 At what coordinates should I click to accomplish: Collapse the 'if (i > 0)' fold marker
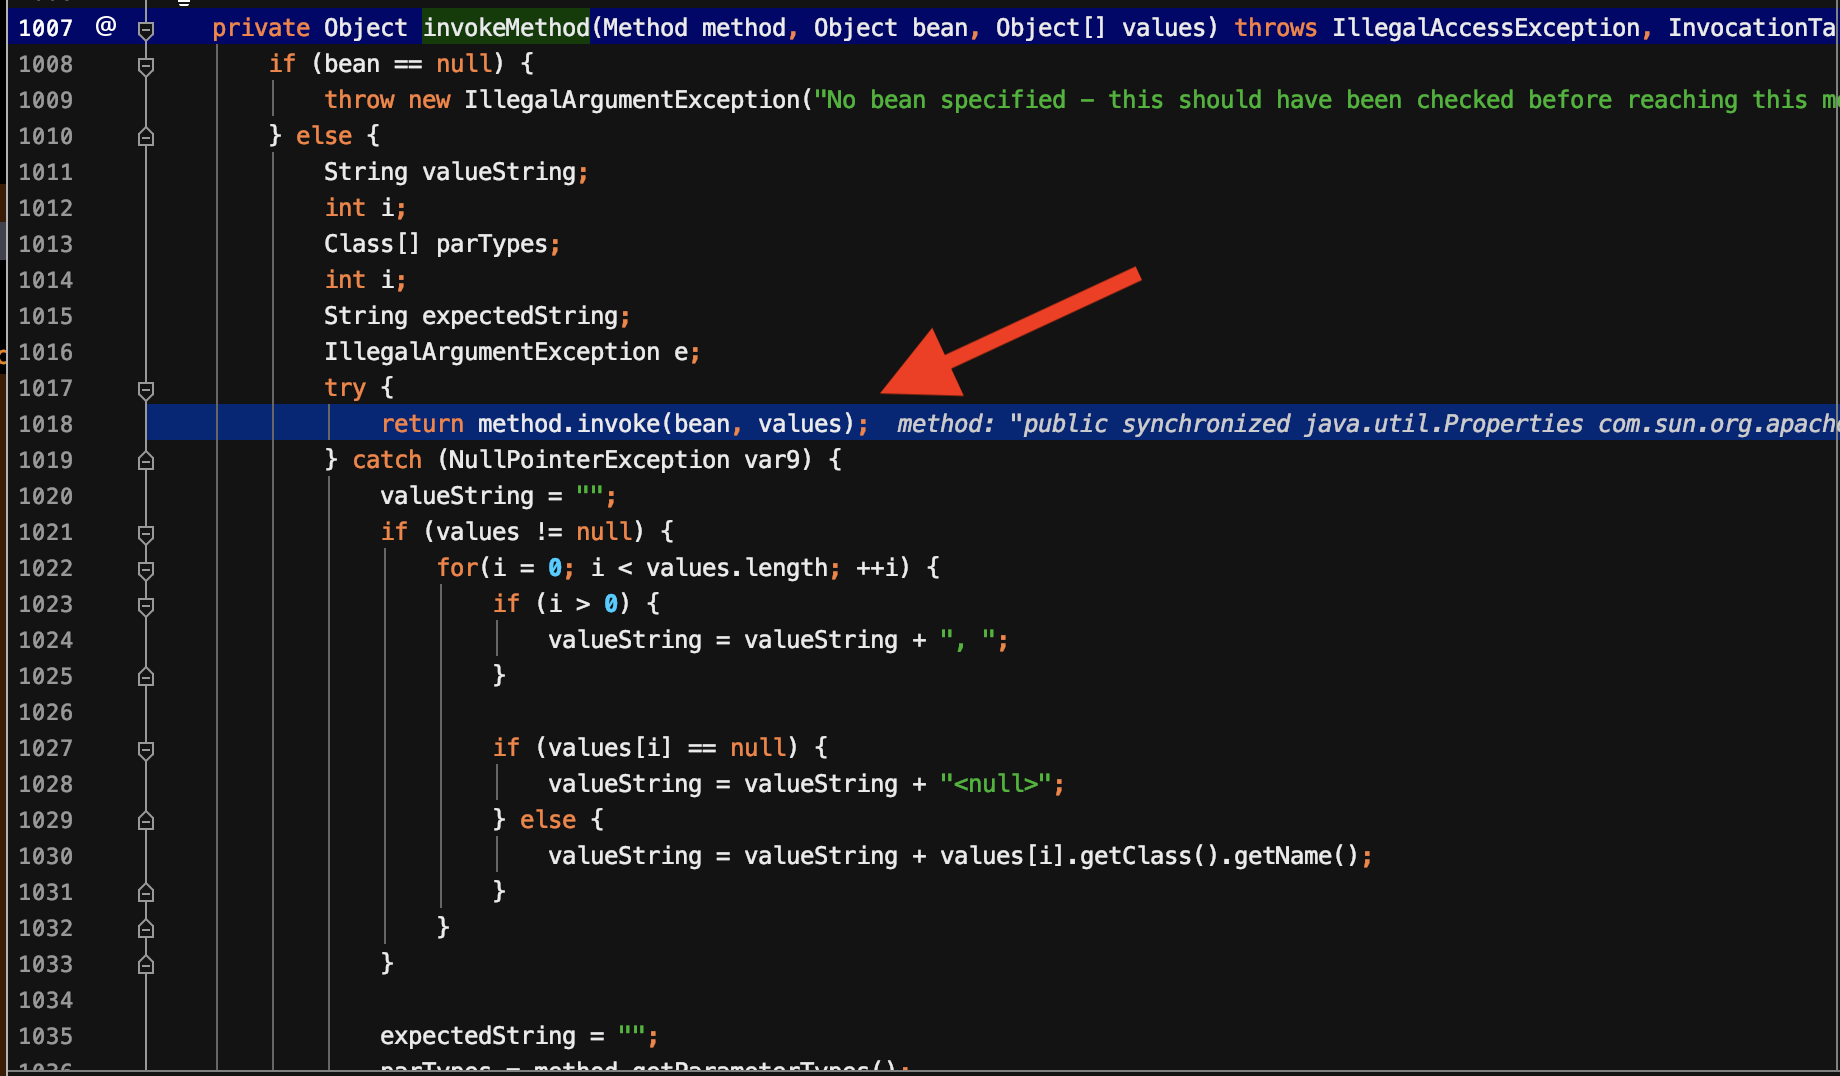146,605
